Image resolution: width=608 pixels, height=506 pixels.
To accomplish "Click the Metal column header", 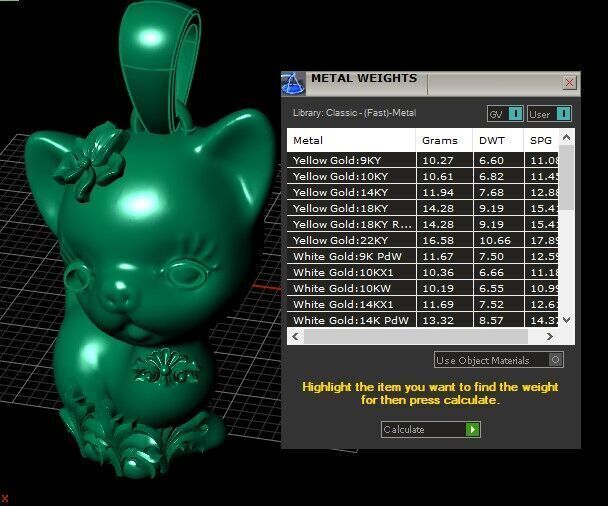I will click(351, 140).
